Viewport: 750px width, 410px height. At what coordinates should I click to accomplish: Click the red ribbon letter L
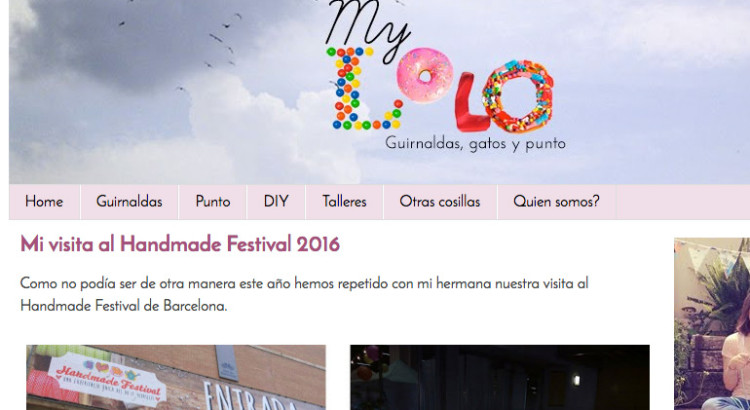click(470, 102)
